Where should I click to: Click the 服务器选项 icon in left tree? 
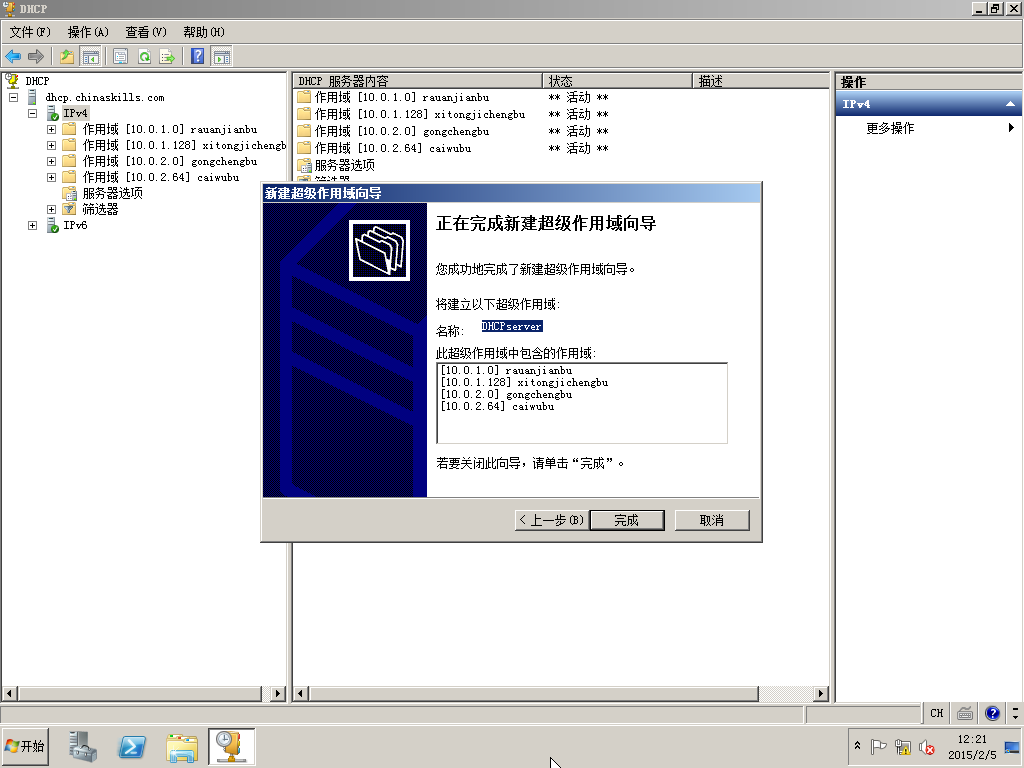(x=69, y=193)
